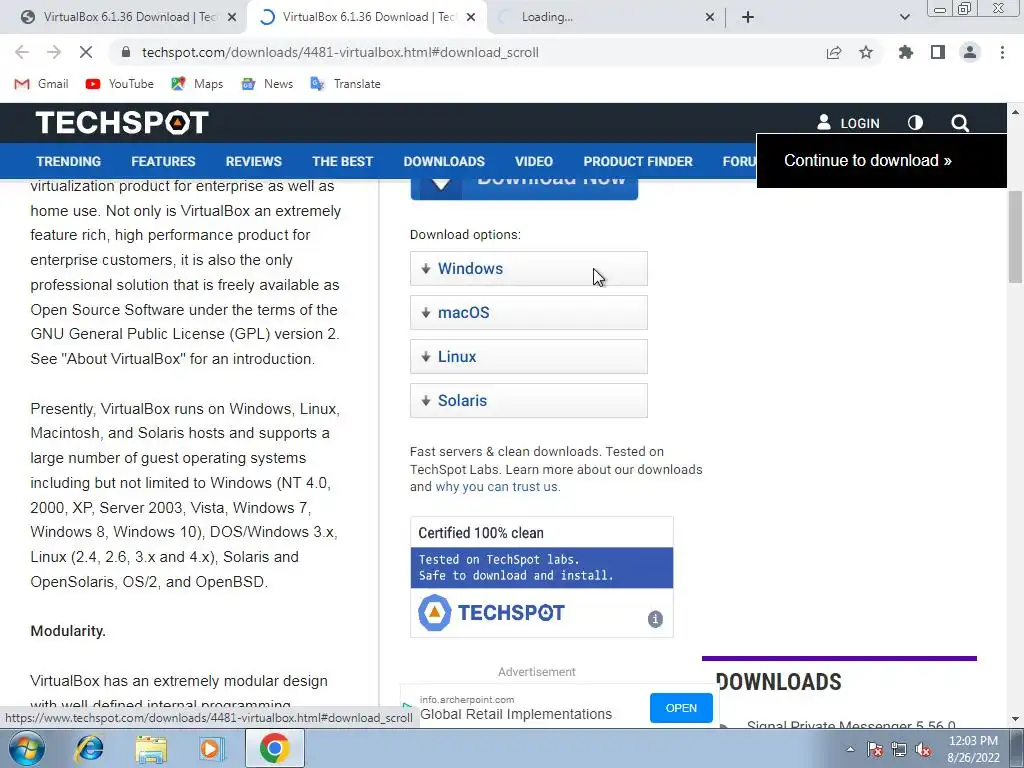Click the address bar URL field
Image resolution: width=1024 pixels, height=768 pixels.
[340, 52]
